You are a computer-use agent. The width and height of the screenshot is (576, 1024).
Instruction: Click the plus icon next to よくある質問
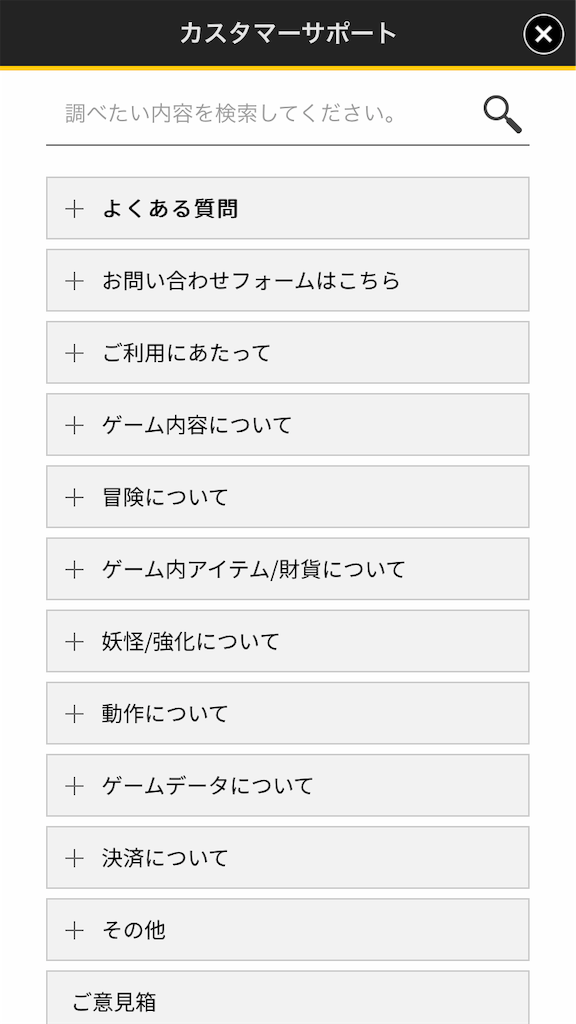click(x=72, y=208)
